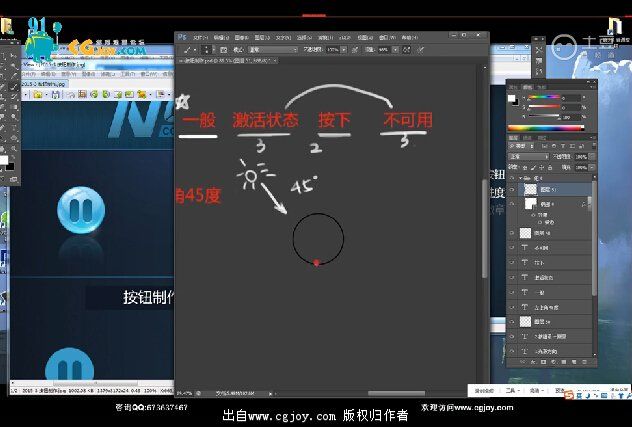Select the highlighted top layer thumbnail
This screenshot has width=632, height=427.
pos(530,189)
